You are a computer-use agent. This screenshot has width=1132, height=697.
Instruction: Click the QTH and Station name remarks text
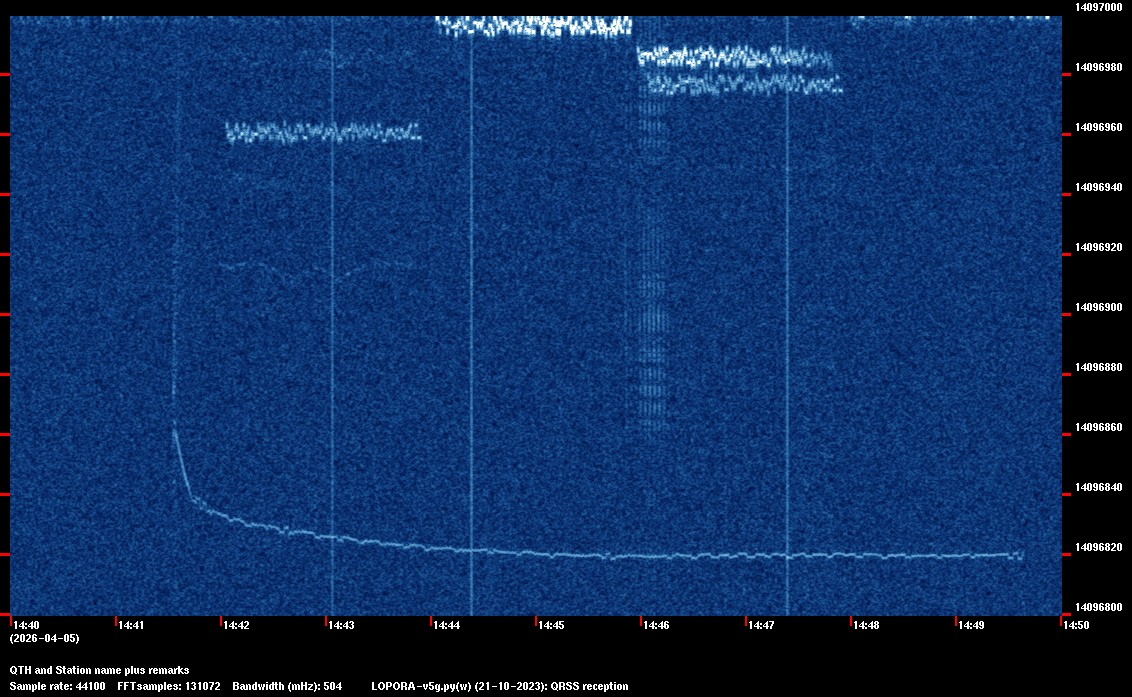point(99,670)
